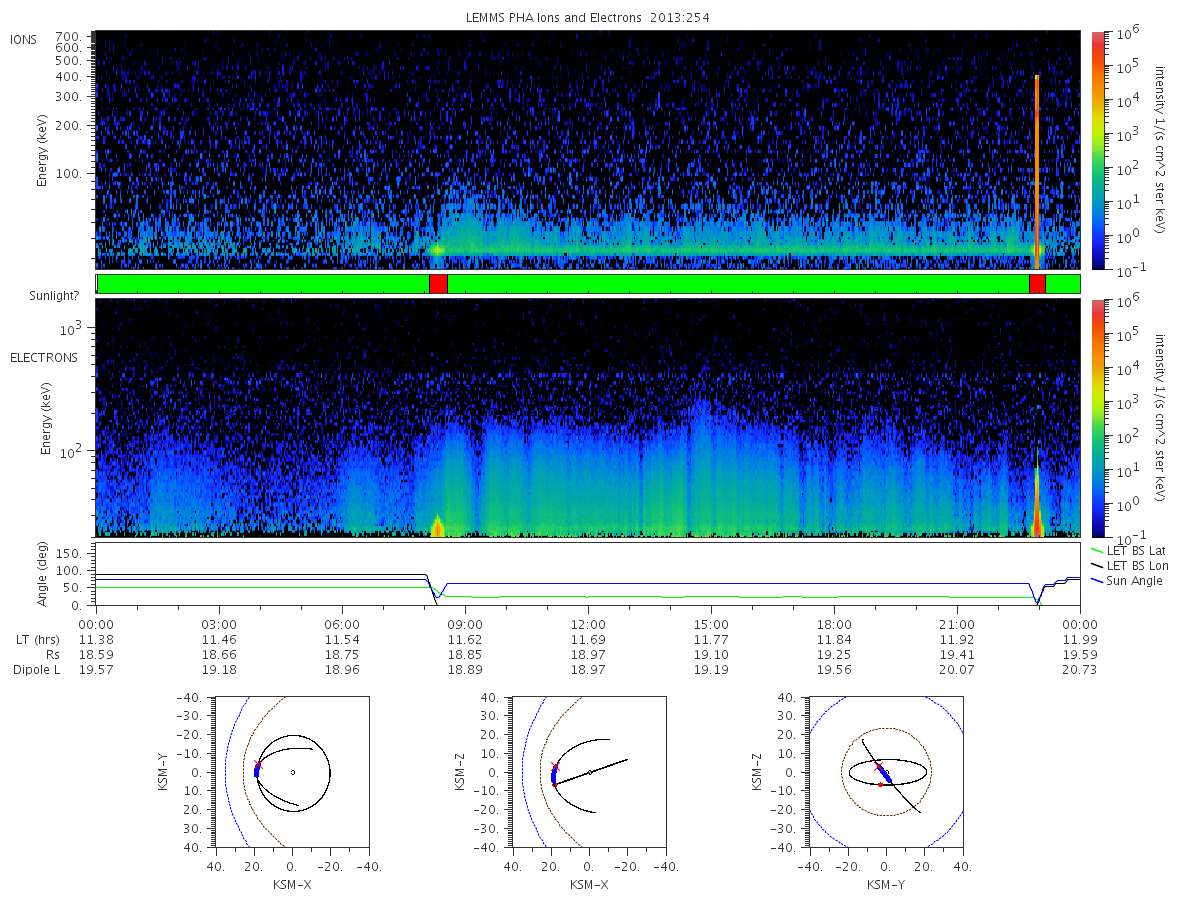Click the ions orange spike near 23:00
Viewport: 1200px width, 900px height.
1037,170
